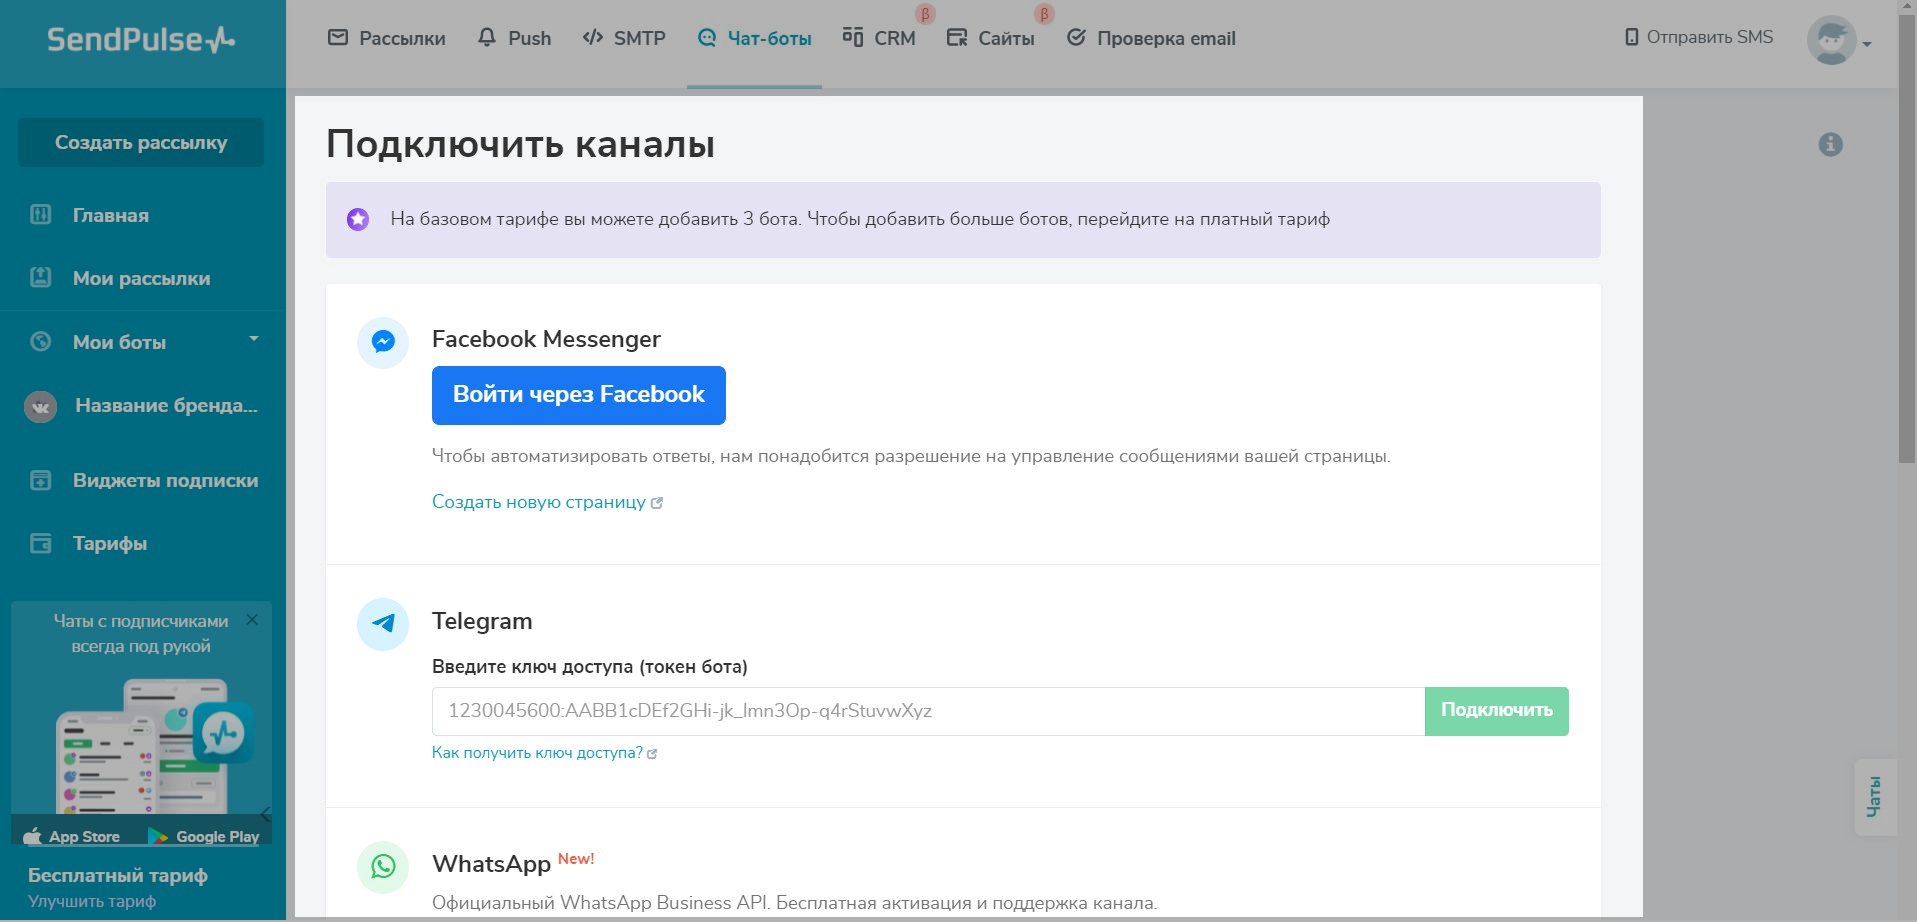Open Виджеты подписки in the sidebar
This screenshot has height=922, width=1917.
click(x=165, y=480)
